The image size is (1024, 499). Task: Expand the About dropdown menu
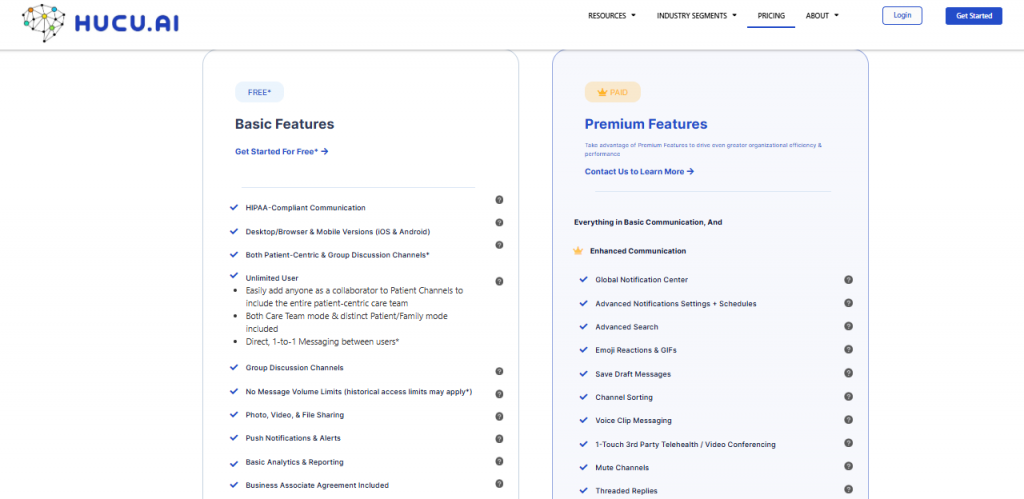822,16
